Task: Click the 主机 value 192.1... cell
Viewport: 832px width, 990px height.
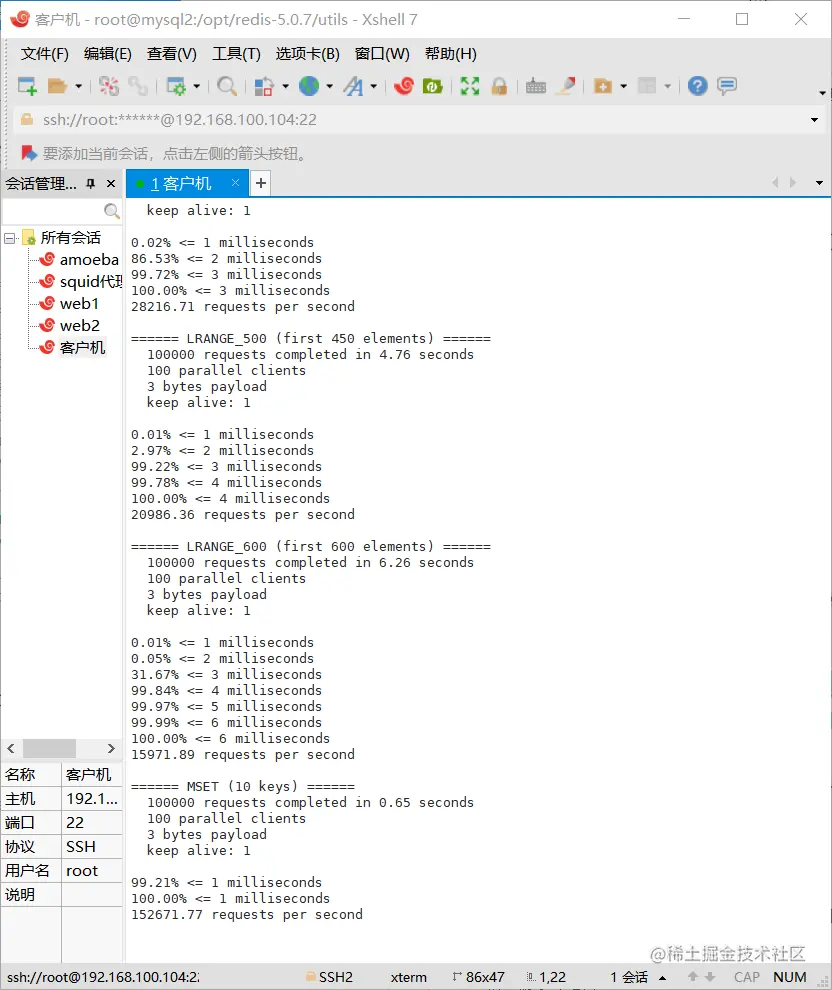Action: [x=92, y=799]
